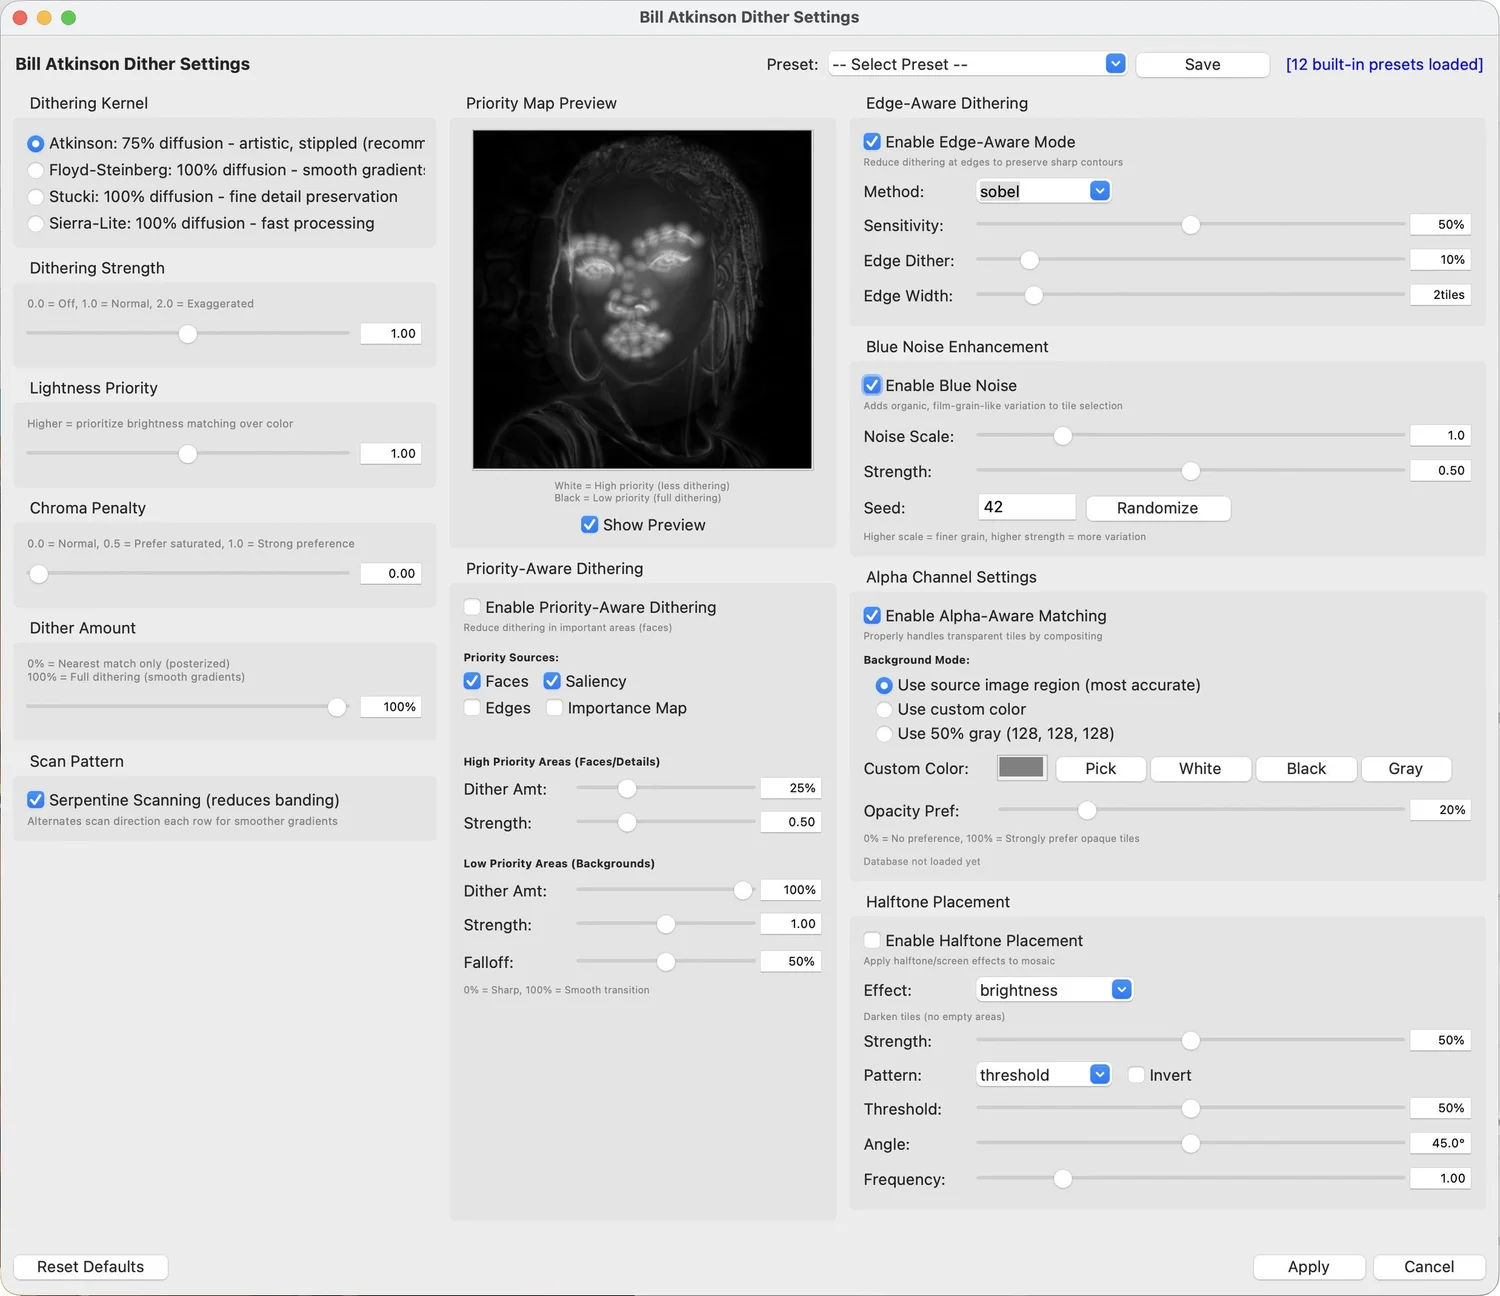1500x1296 pixels.
Task: Check the halftone Invert option
Action: point(1136,1075)
